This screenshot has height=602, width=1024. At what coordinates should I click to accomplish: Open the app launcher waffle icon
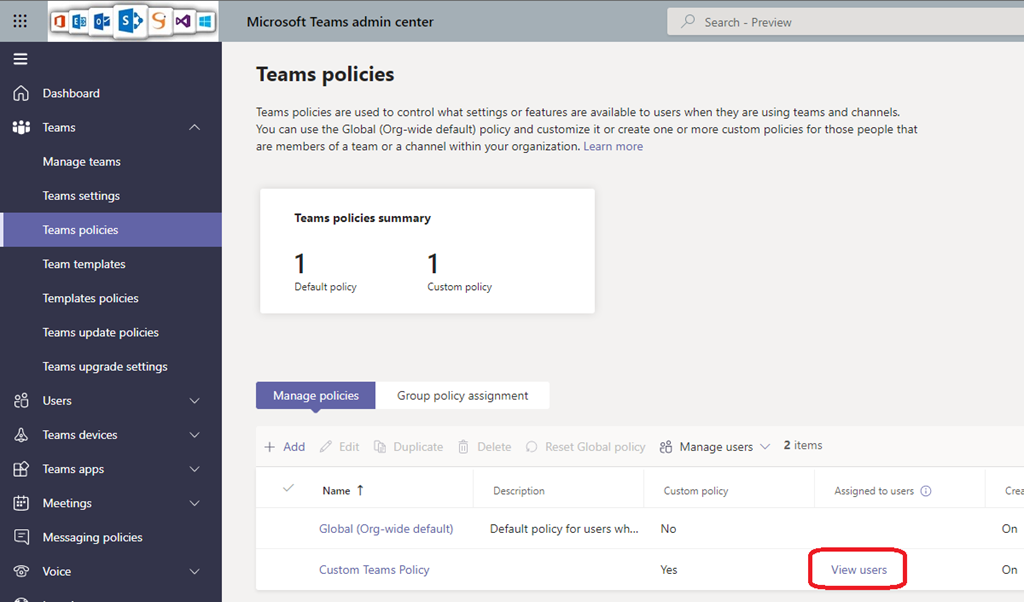tap(20, 21)
